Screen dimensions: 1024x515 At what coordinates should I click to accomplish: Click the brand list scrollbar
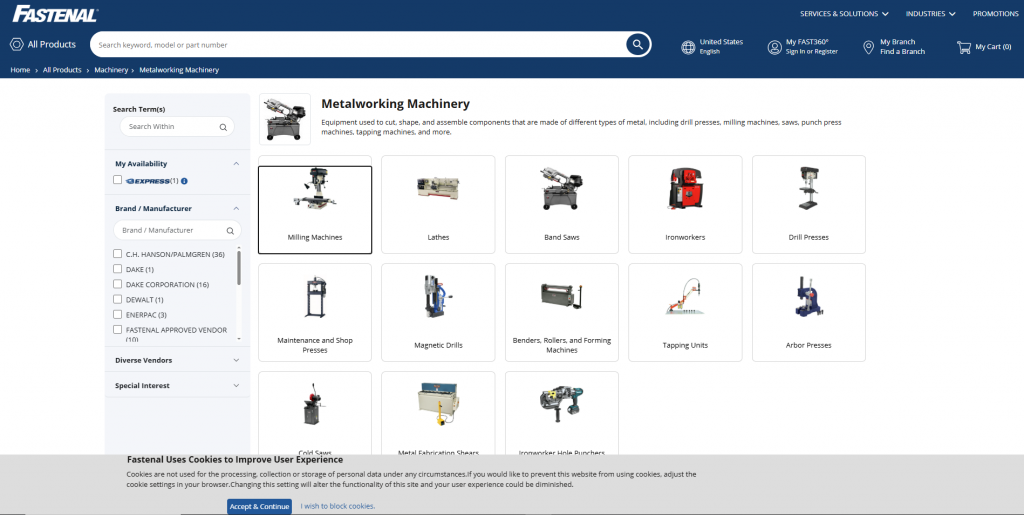[x=239, y=268]
